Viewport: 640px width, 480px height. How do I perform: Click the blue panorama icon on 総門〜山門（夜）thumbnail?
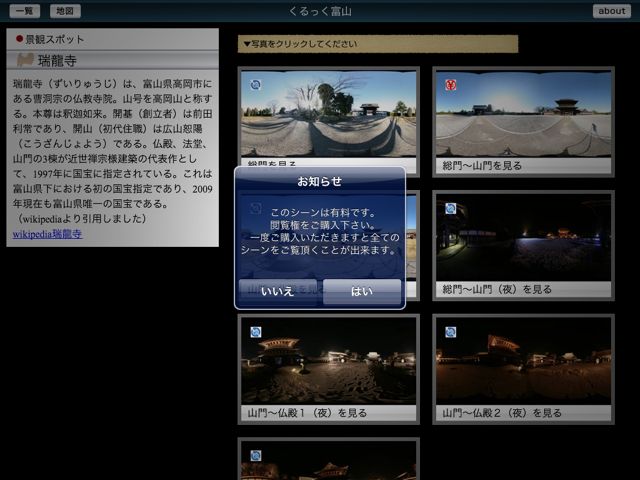click(451, 208)
